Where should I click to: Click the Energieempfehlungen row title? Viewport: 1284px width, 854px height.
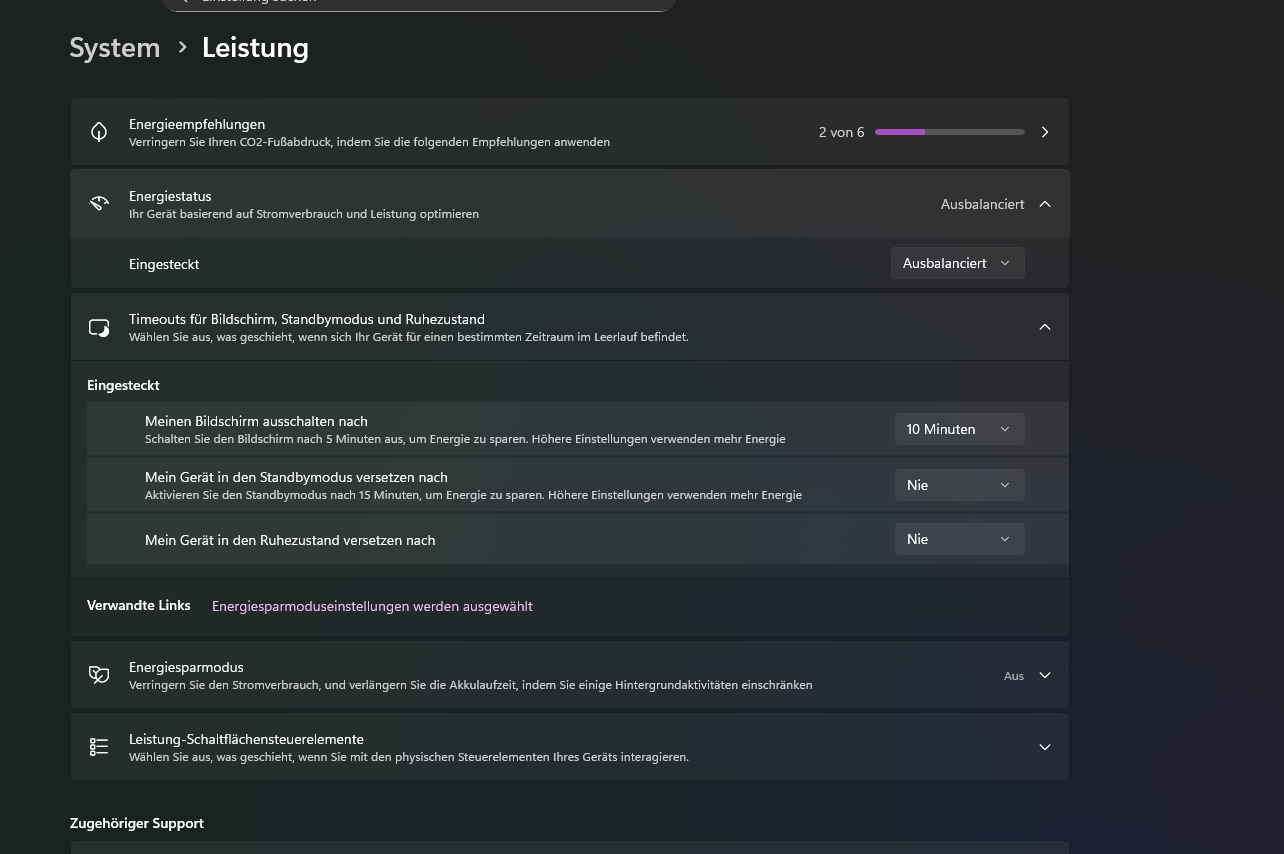197,124
